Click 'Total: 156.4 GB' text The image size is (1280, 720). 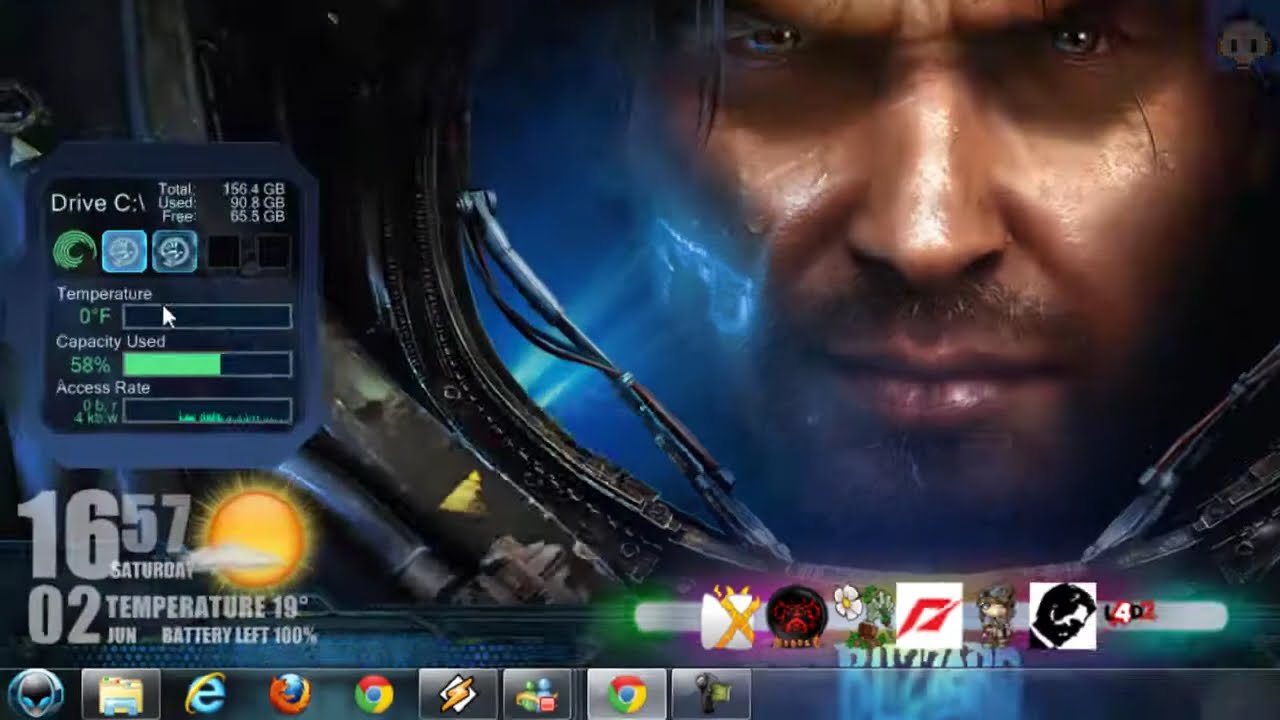pyautogui.click(x=222, y=189)
